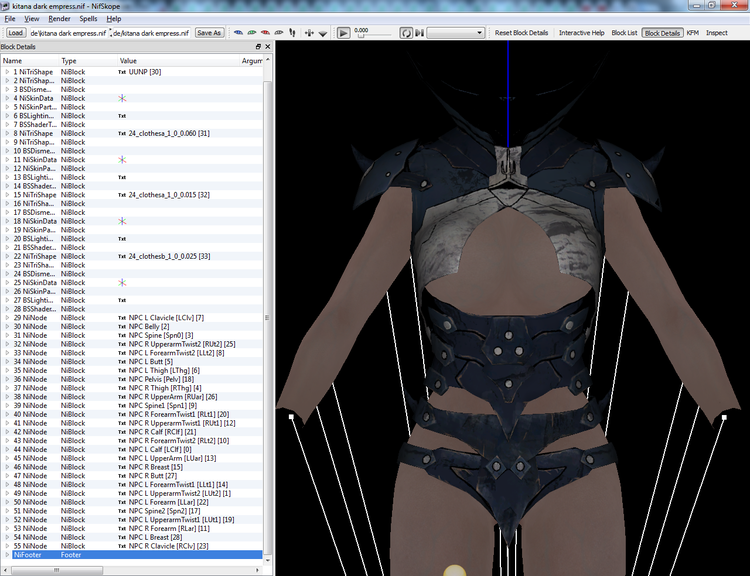Click the Load button
Image resolution: width=750 pixels, height=576 pixels.
(x=15, y=33)
